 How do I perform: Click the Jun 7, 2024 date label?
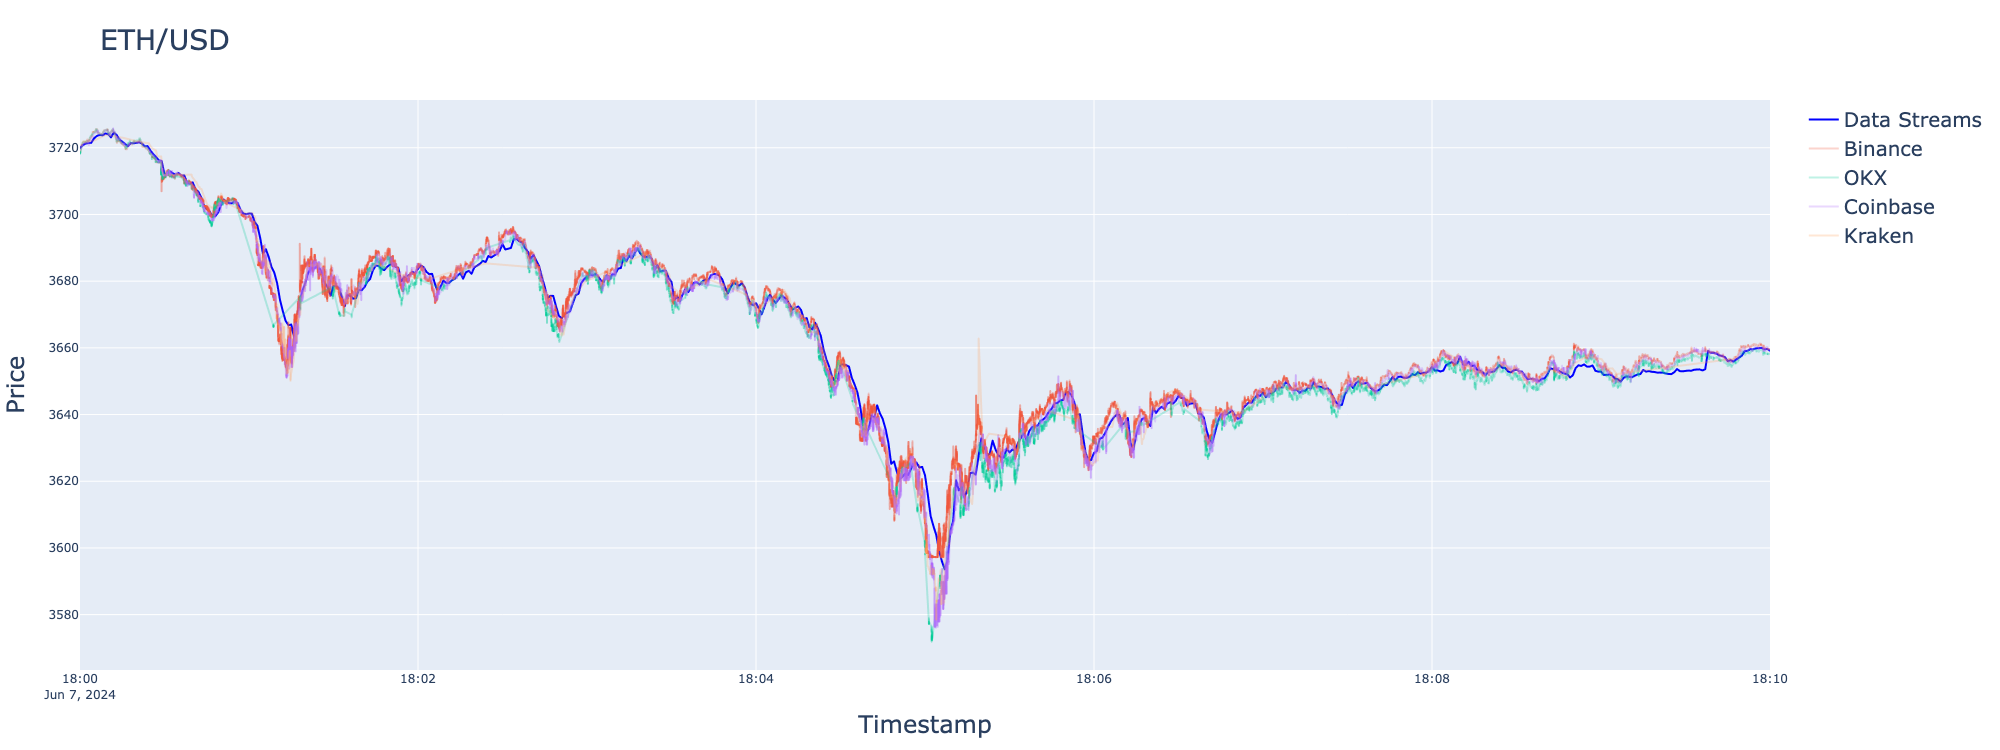point(80,695)
